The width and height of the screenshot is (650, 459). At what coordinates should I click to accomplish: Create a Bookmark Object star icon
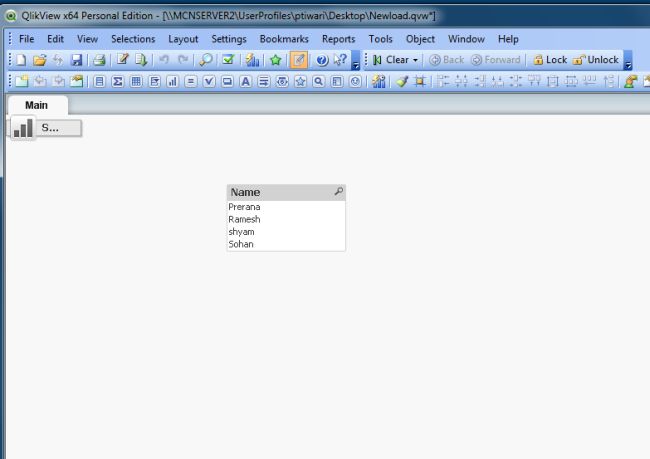click(x=300, y=81)
